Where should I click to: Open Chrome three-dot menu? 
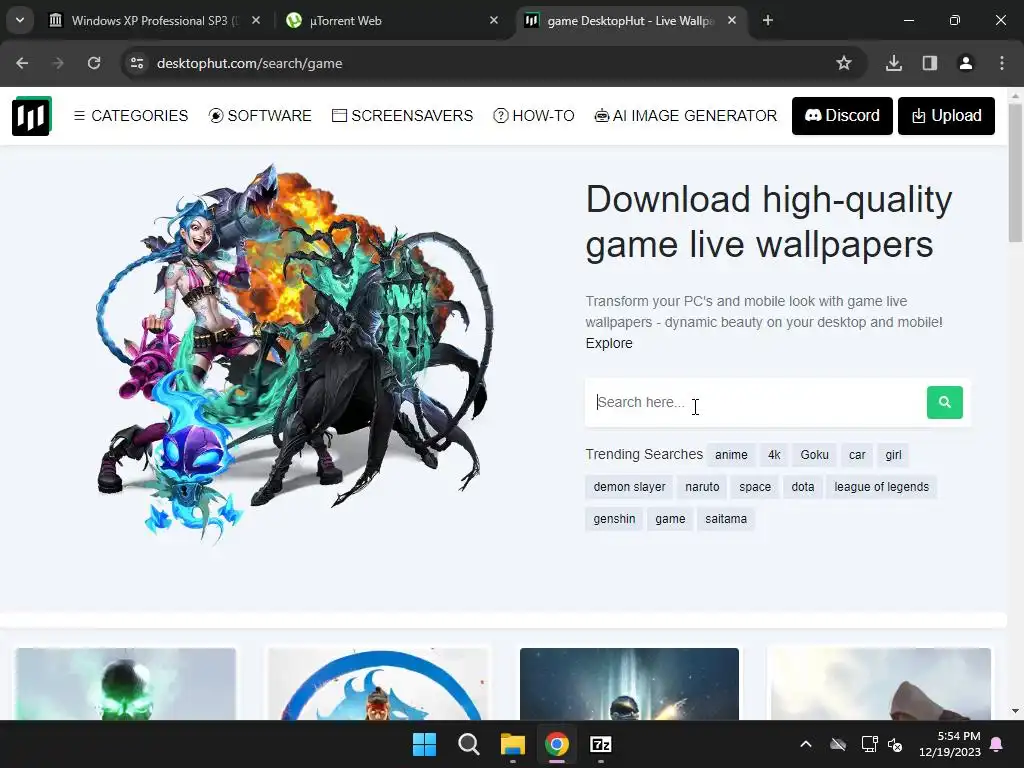(1002, 63)
